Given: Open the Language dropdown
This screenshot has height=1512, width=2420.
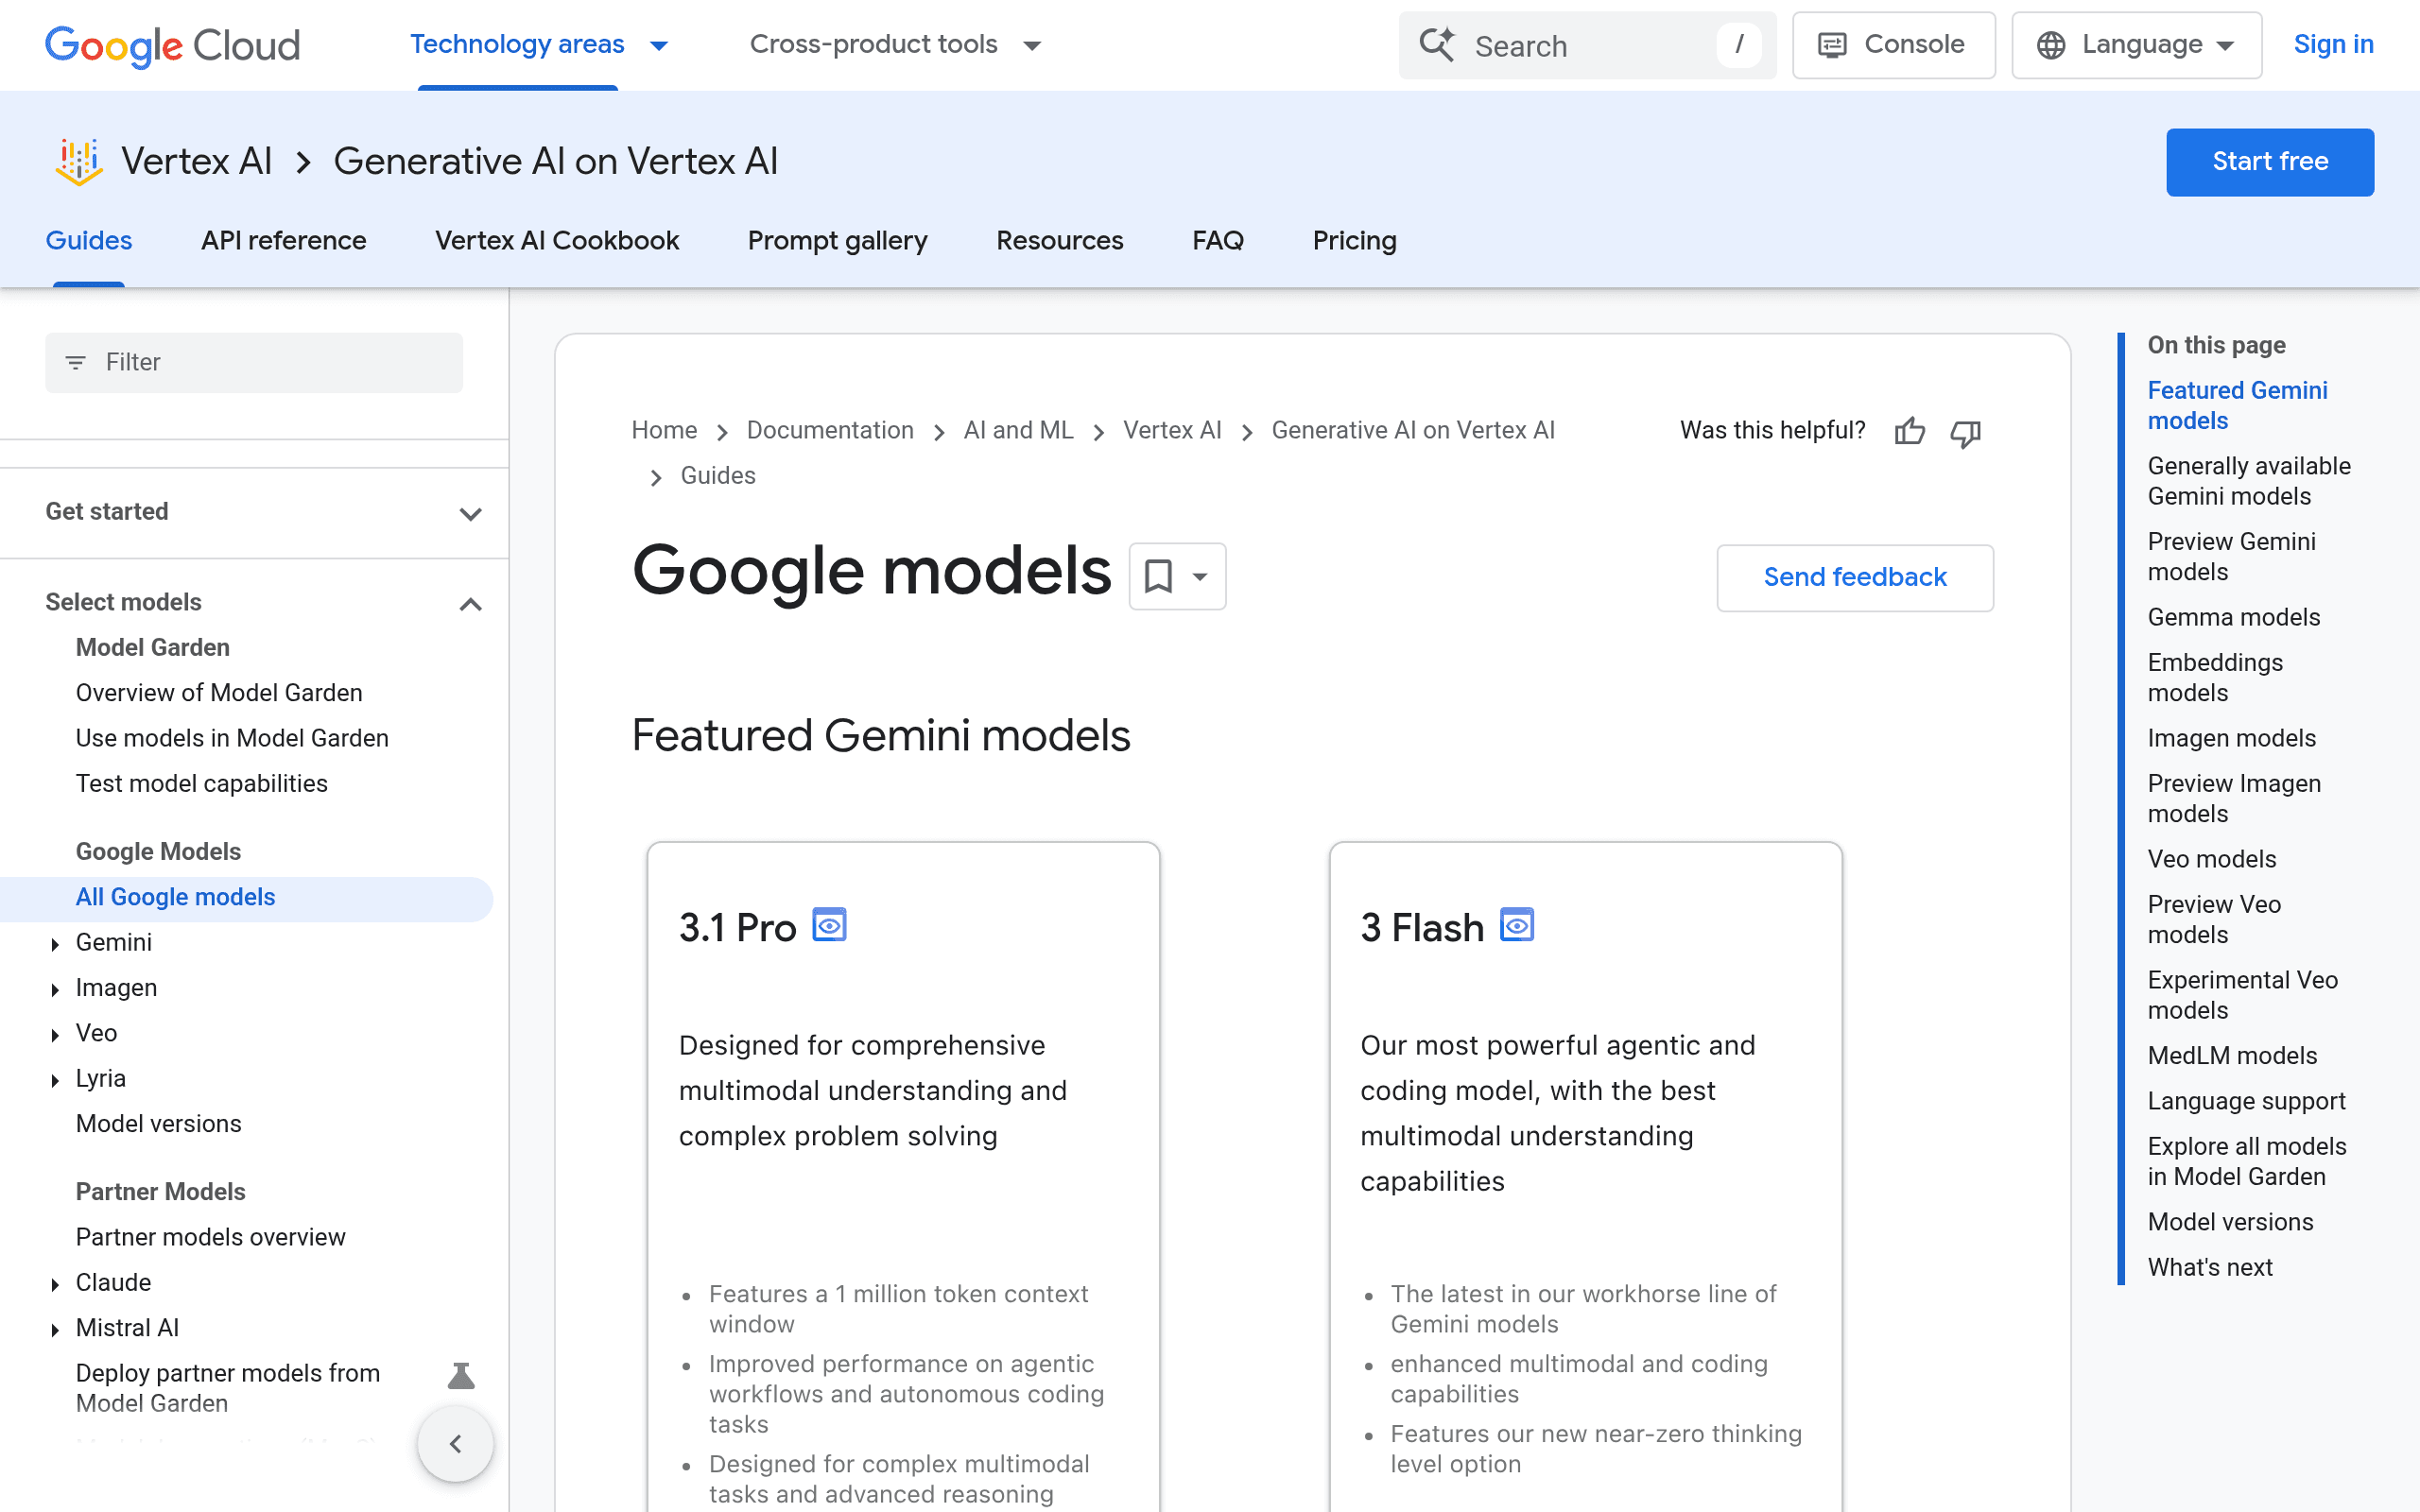Looking at the screenshot, I should 2136,45.
